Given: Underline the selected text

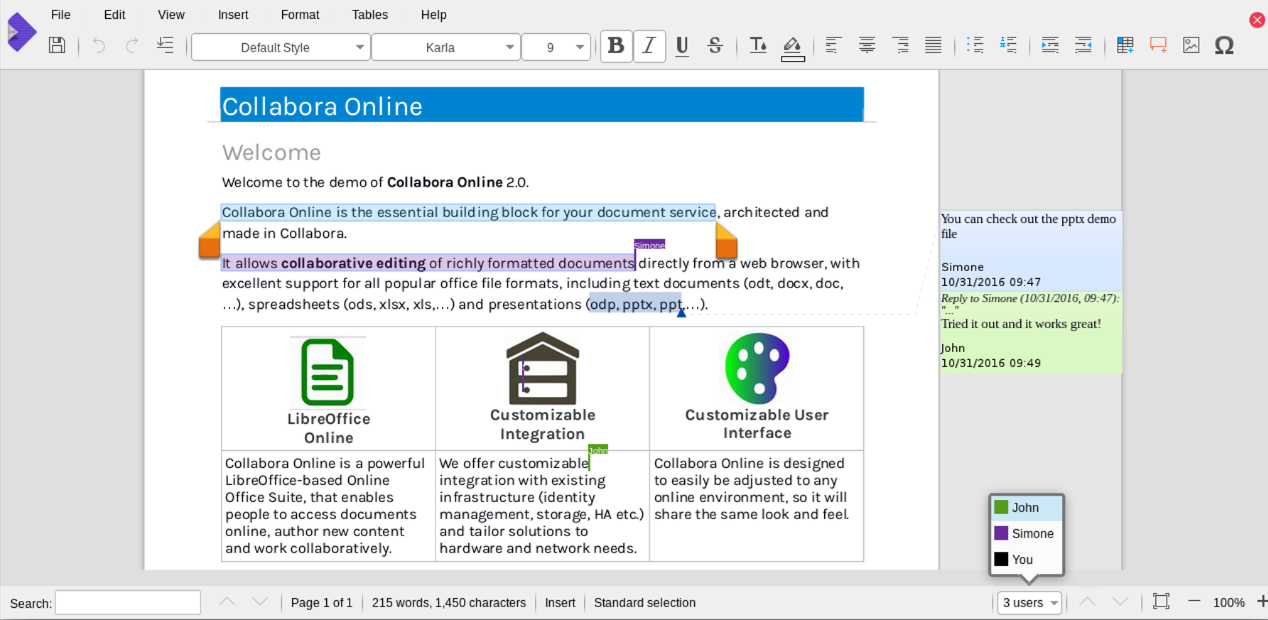Looking at the screenshot, I should point(682,46).
